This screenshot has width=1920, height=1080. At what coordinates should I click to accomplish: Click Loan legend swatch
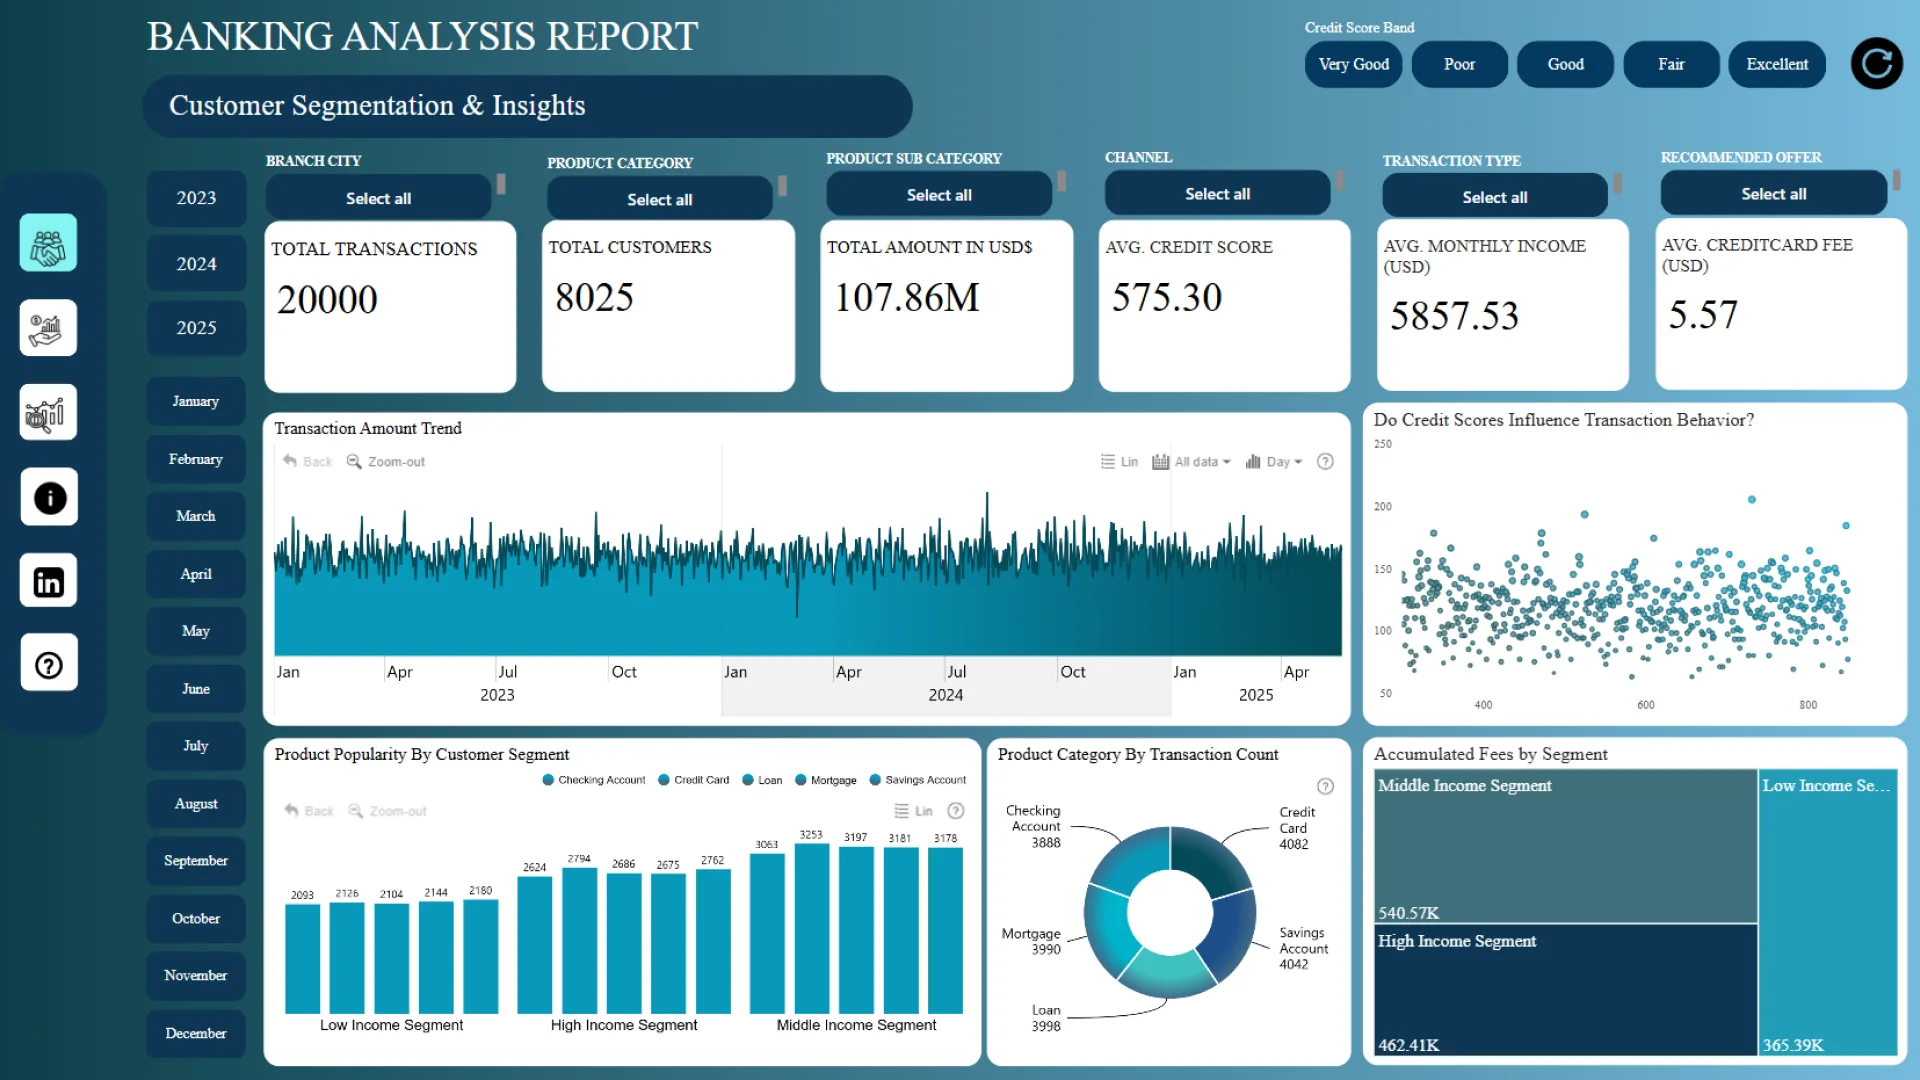tap(748, 780)
